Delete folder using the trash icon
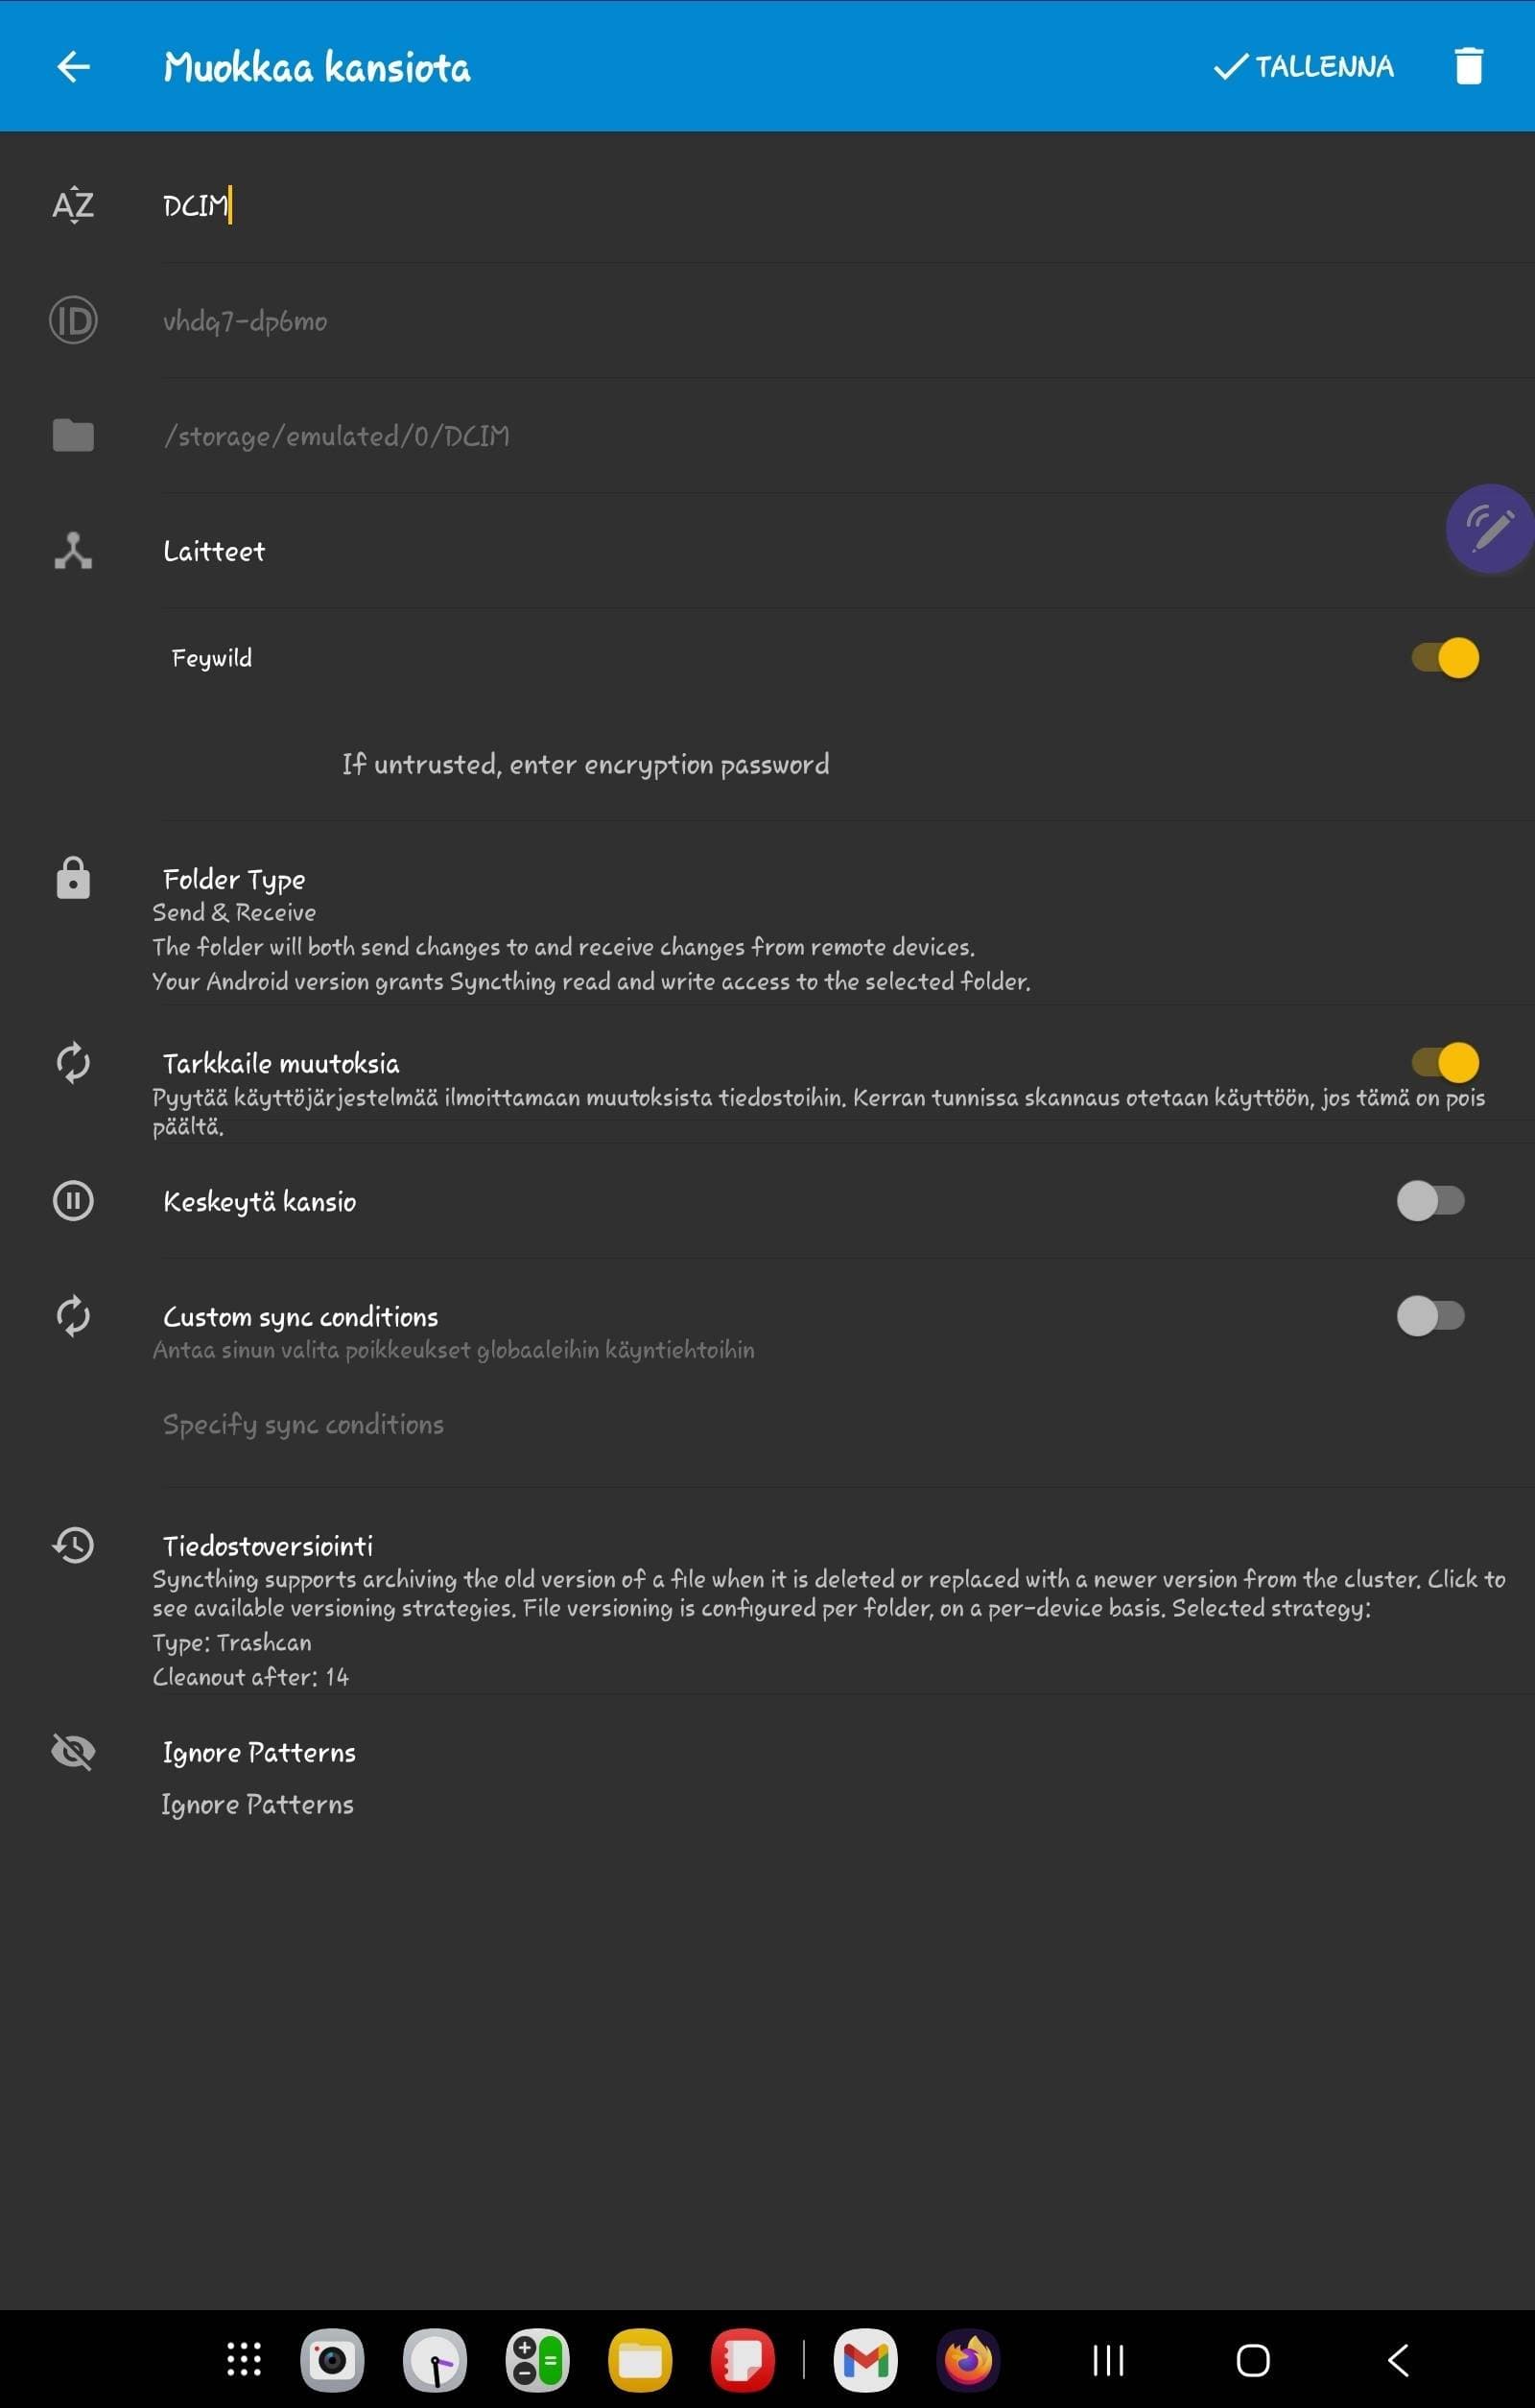The image size is (1535, 2408). point(1468,66)
